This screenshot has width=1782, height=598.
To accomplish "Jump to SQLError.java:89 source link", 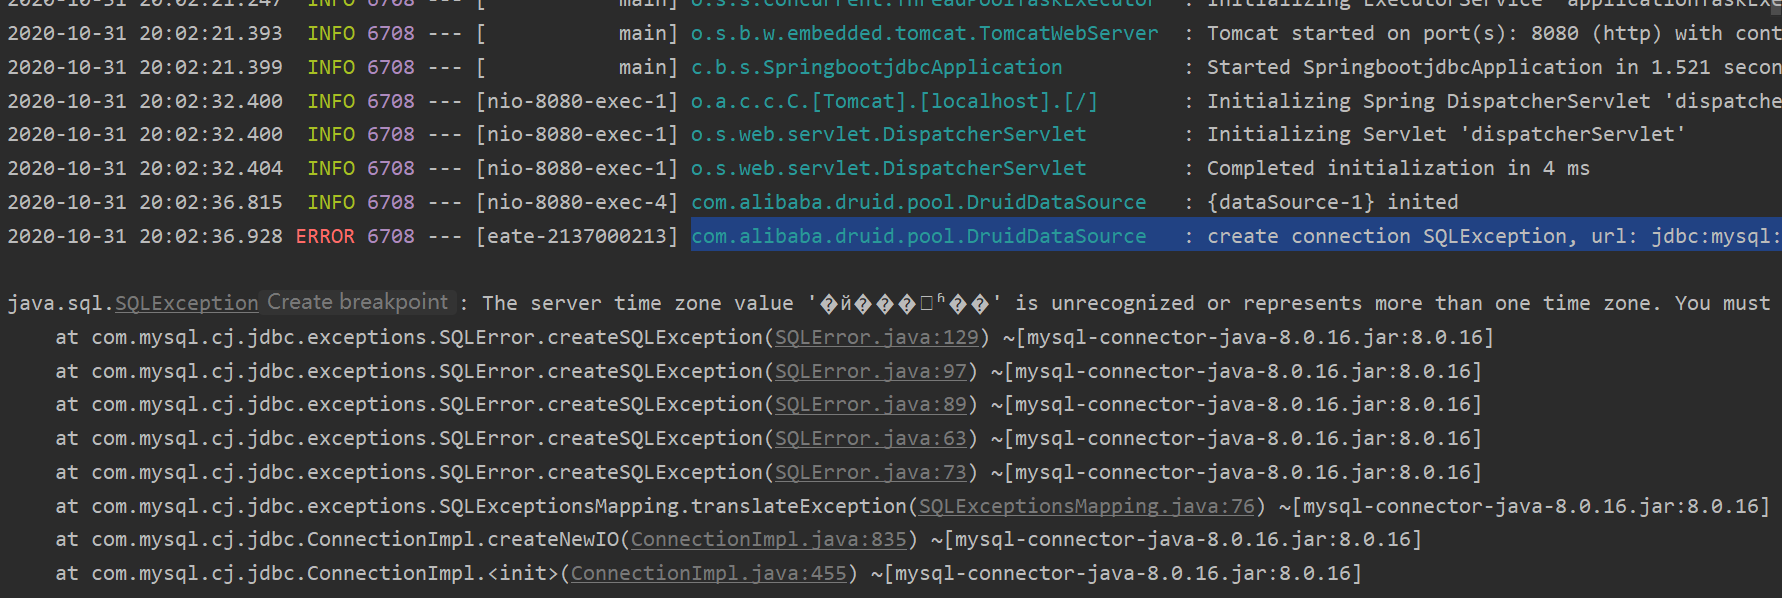I will [871, 404].
